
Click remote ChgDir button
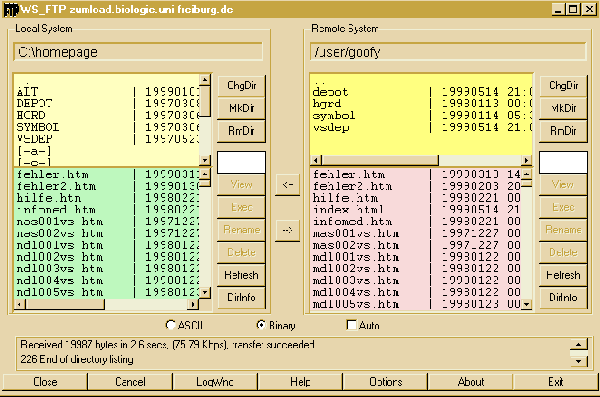(x=563, y=85)
